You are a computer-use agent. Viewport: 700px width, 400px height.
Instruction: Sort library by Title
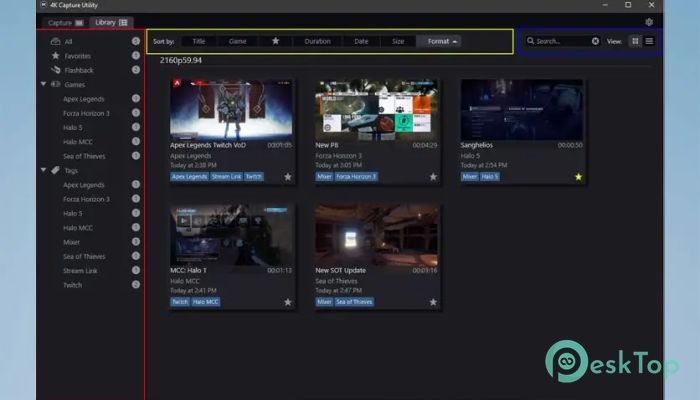point(199,41)
